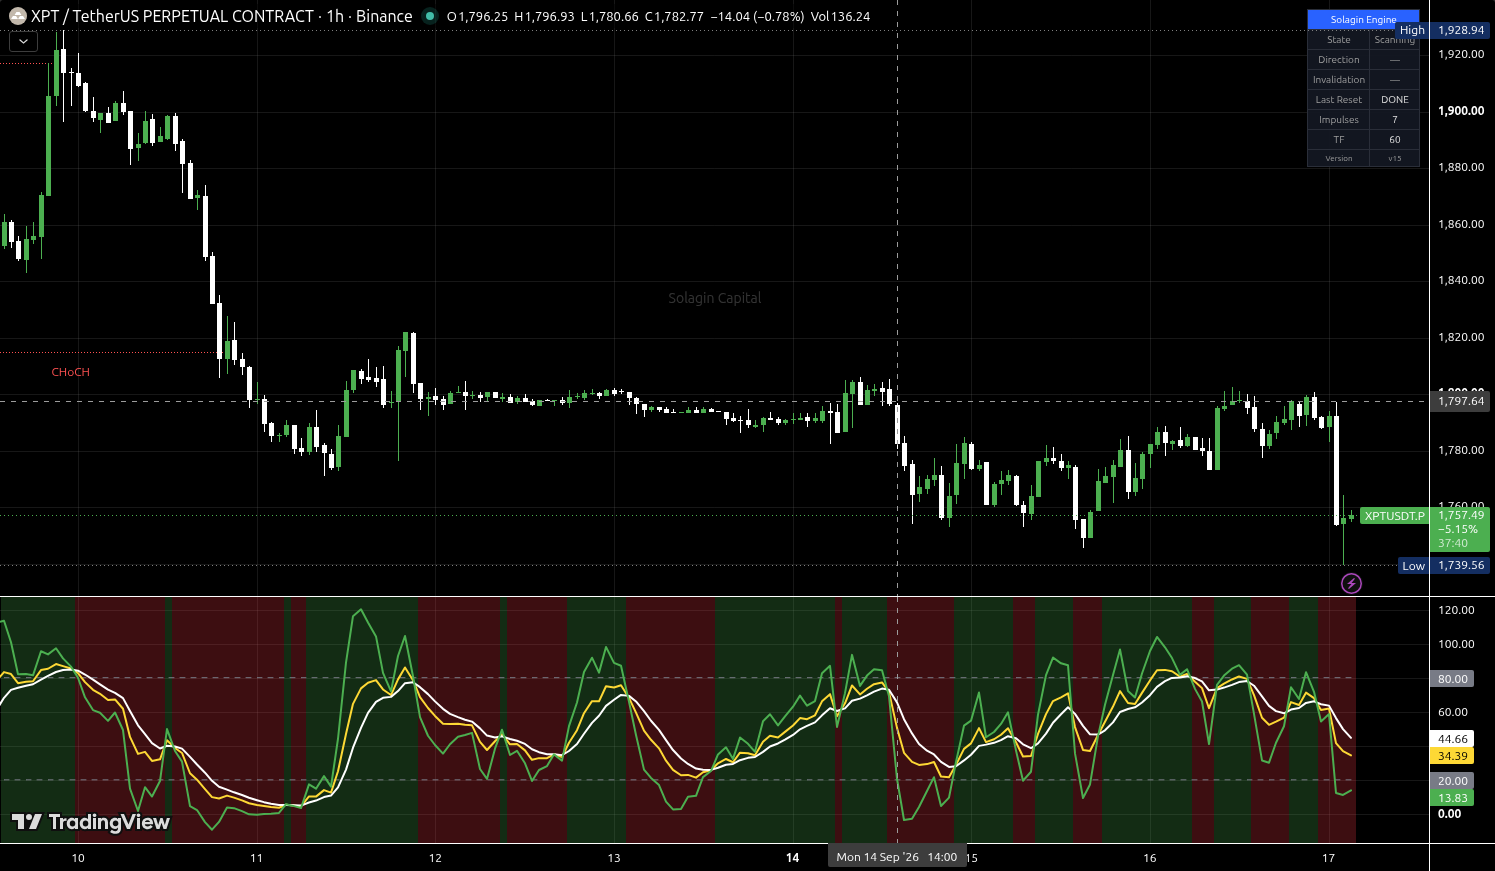
Task: Click the CHoCH chart label
Action: [71, 372]
